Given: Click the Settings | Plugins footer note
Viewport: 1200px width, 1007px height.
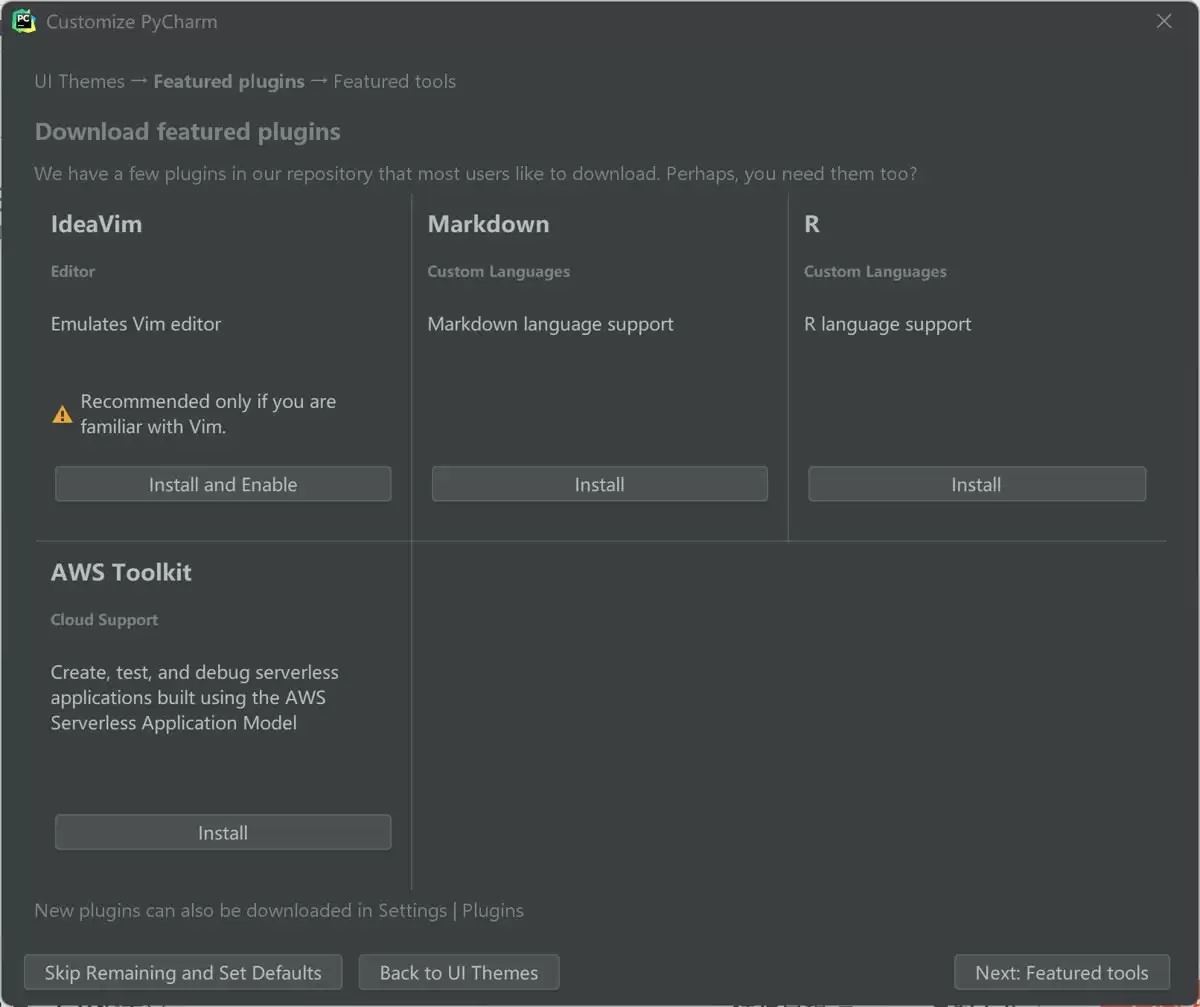Looking at the screenshot, I should click(279, 910).
